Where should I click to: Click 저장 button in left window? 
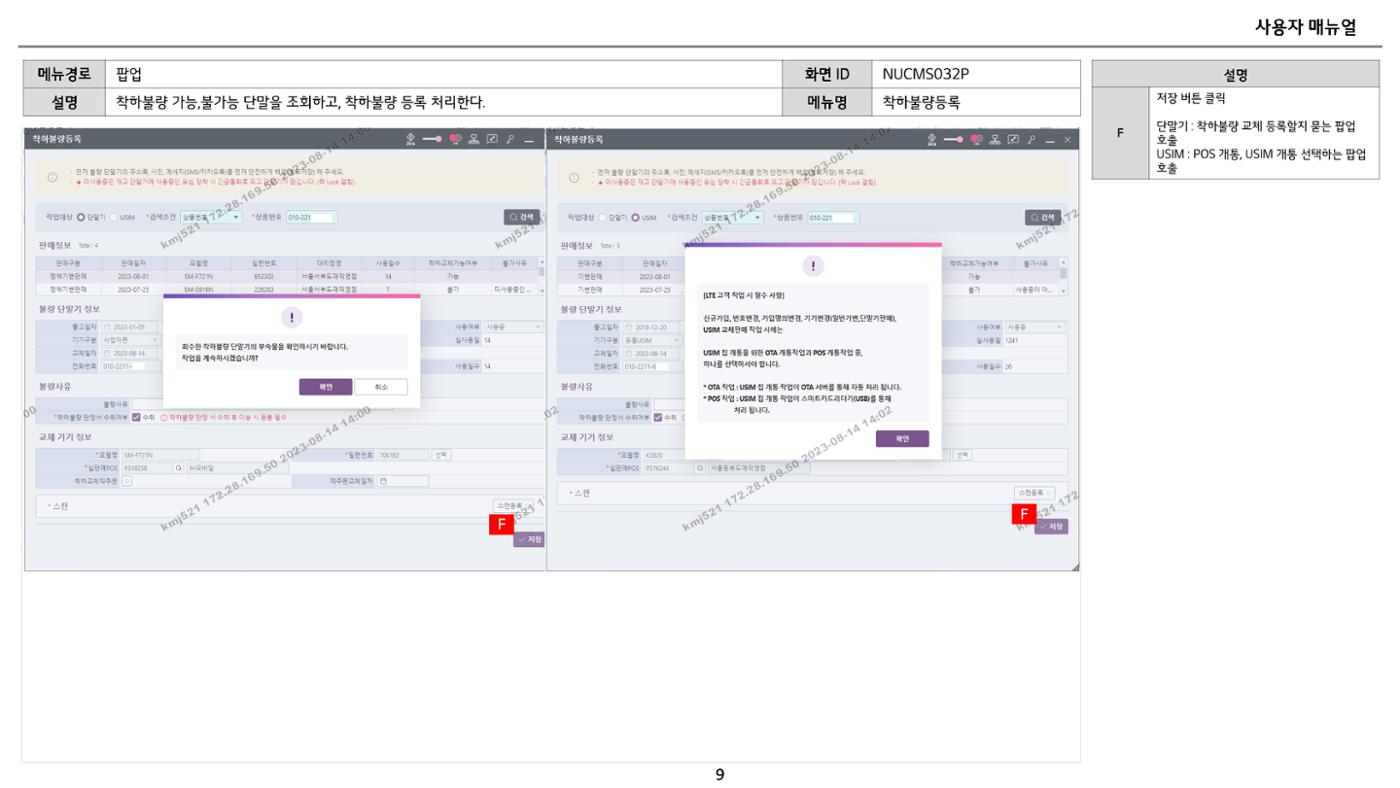click(x=529, y=539)
